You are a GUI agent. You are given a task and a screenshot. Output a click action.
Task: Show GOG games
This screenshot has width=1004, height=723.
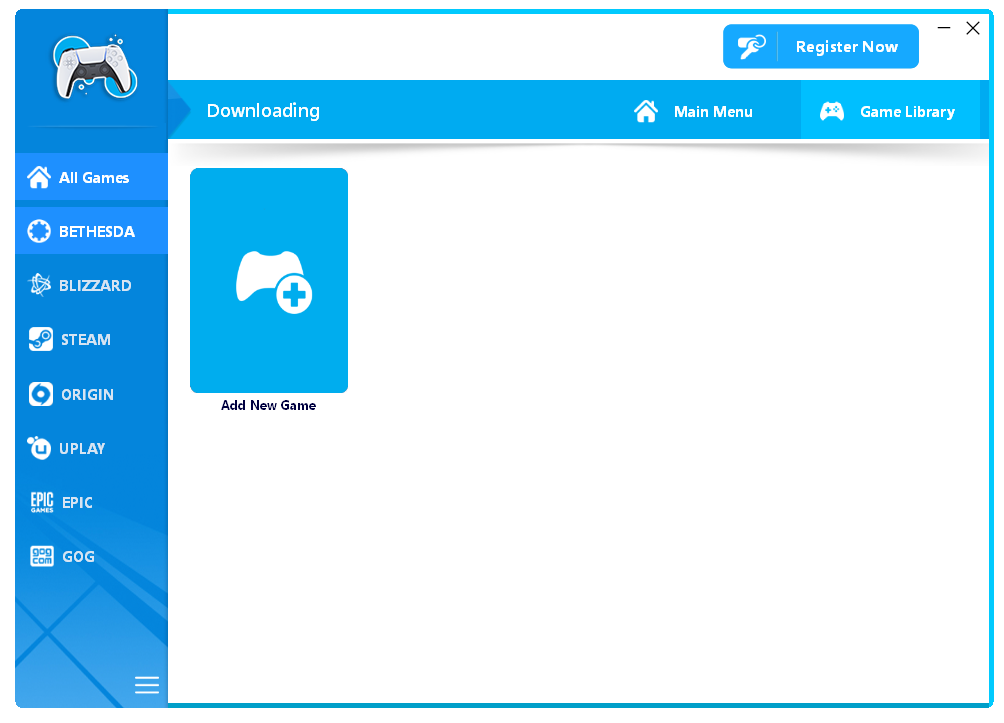[x=92, y=556]
